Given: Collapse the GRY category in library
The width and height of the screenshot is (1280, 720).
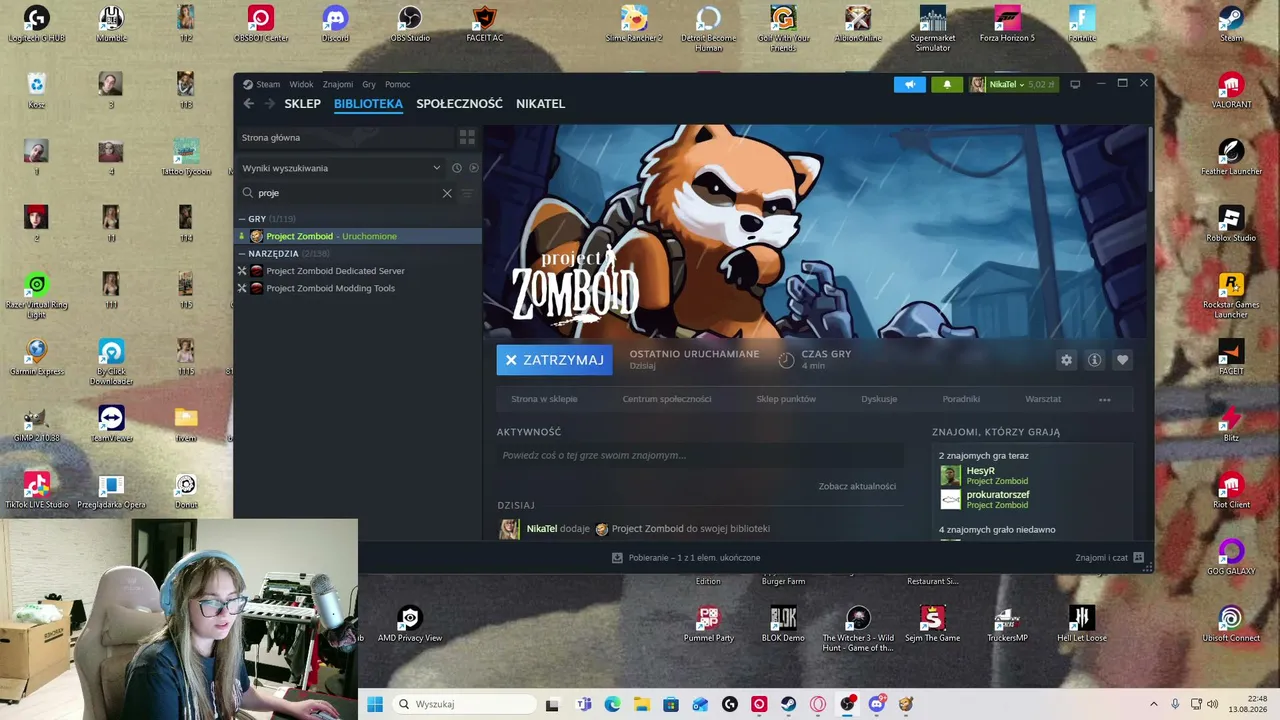Looking at the screenshot, I should [242, 219].
